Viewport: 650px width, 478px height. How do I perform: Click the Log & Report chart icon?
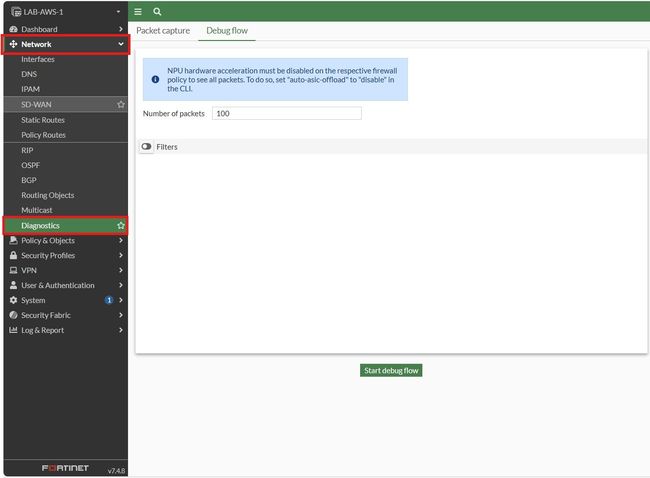pos(13,330)
